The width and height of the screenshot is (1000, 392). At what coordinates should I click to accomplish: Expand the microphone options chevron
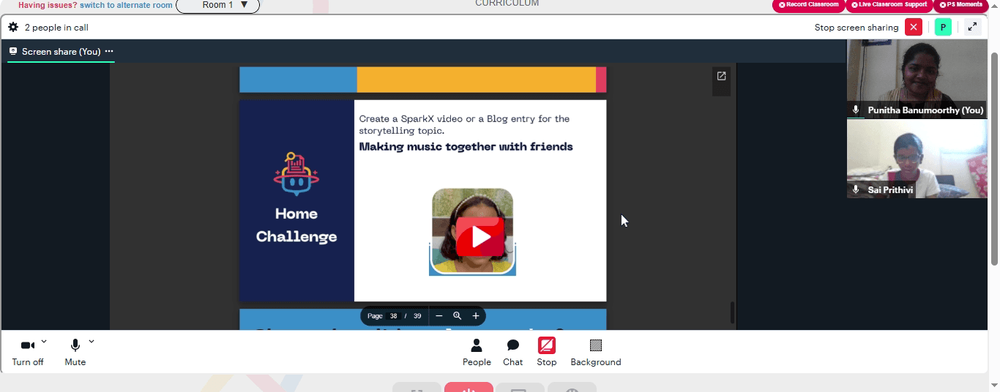tap(91, 342)
